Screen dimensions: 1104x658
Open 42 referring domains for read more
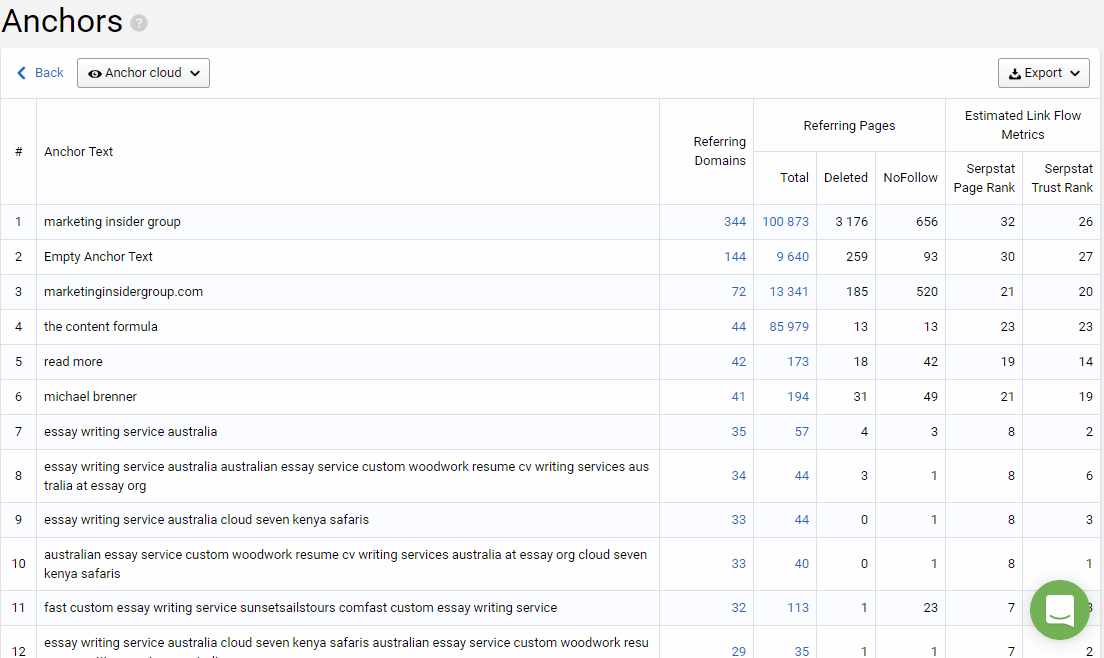(x=738, y=362)
